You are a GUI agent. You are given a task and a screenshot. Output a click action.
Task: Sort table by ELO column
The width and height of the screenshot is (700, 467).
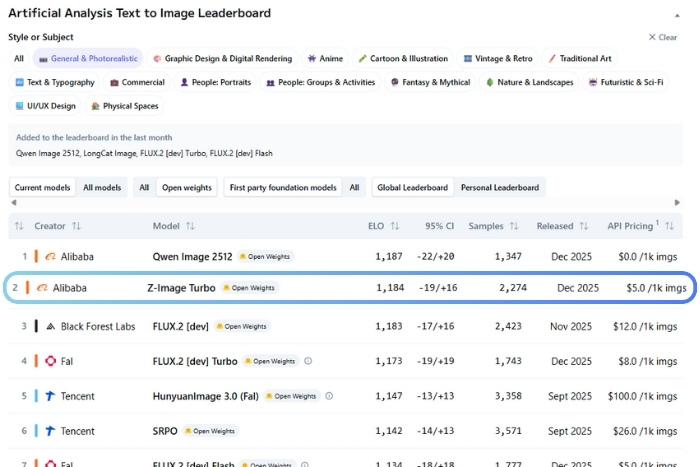(x=395, y=226)
